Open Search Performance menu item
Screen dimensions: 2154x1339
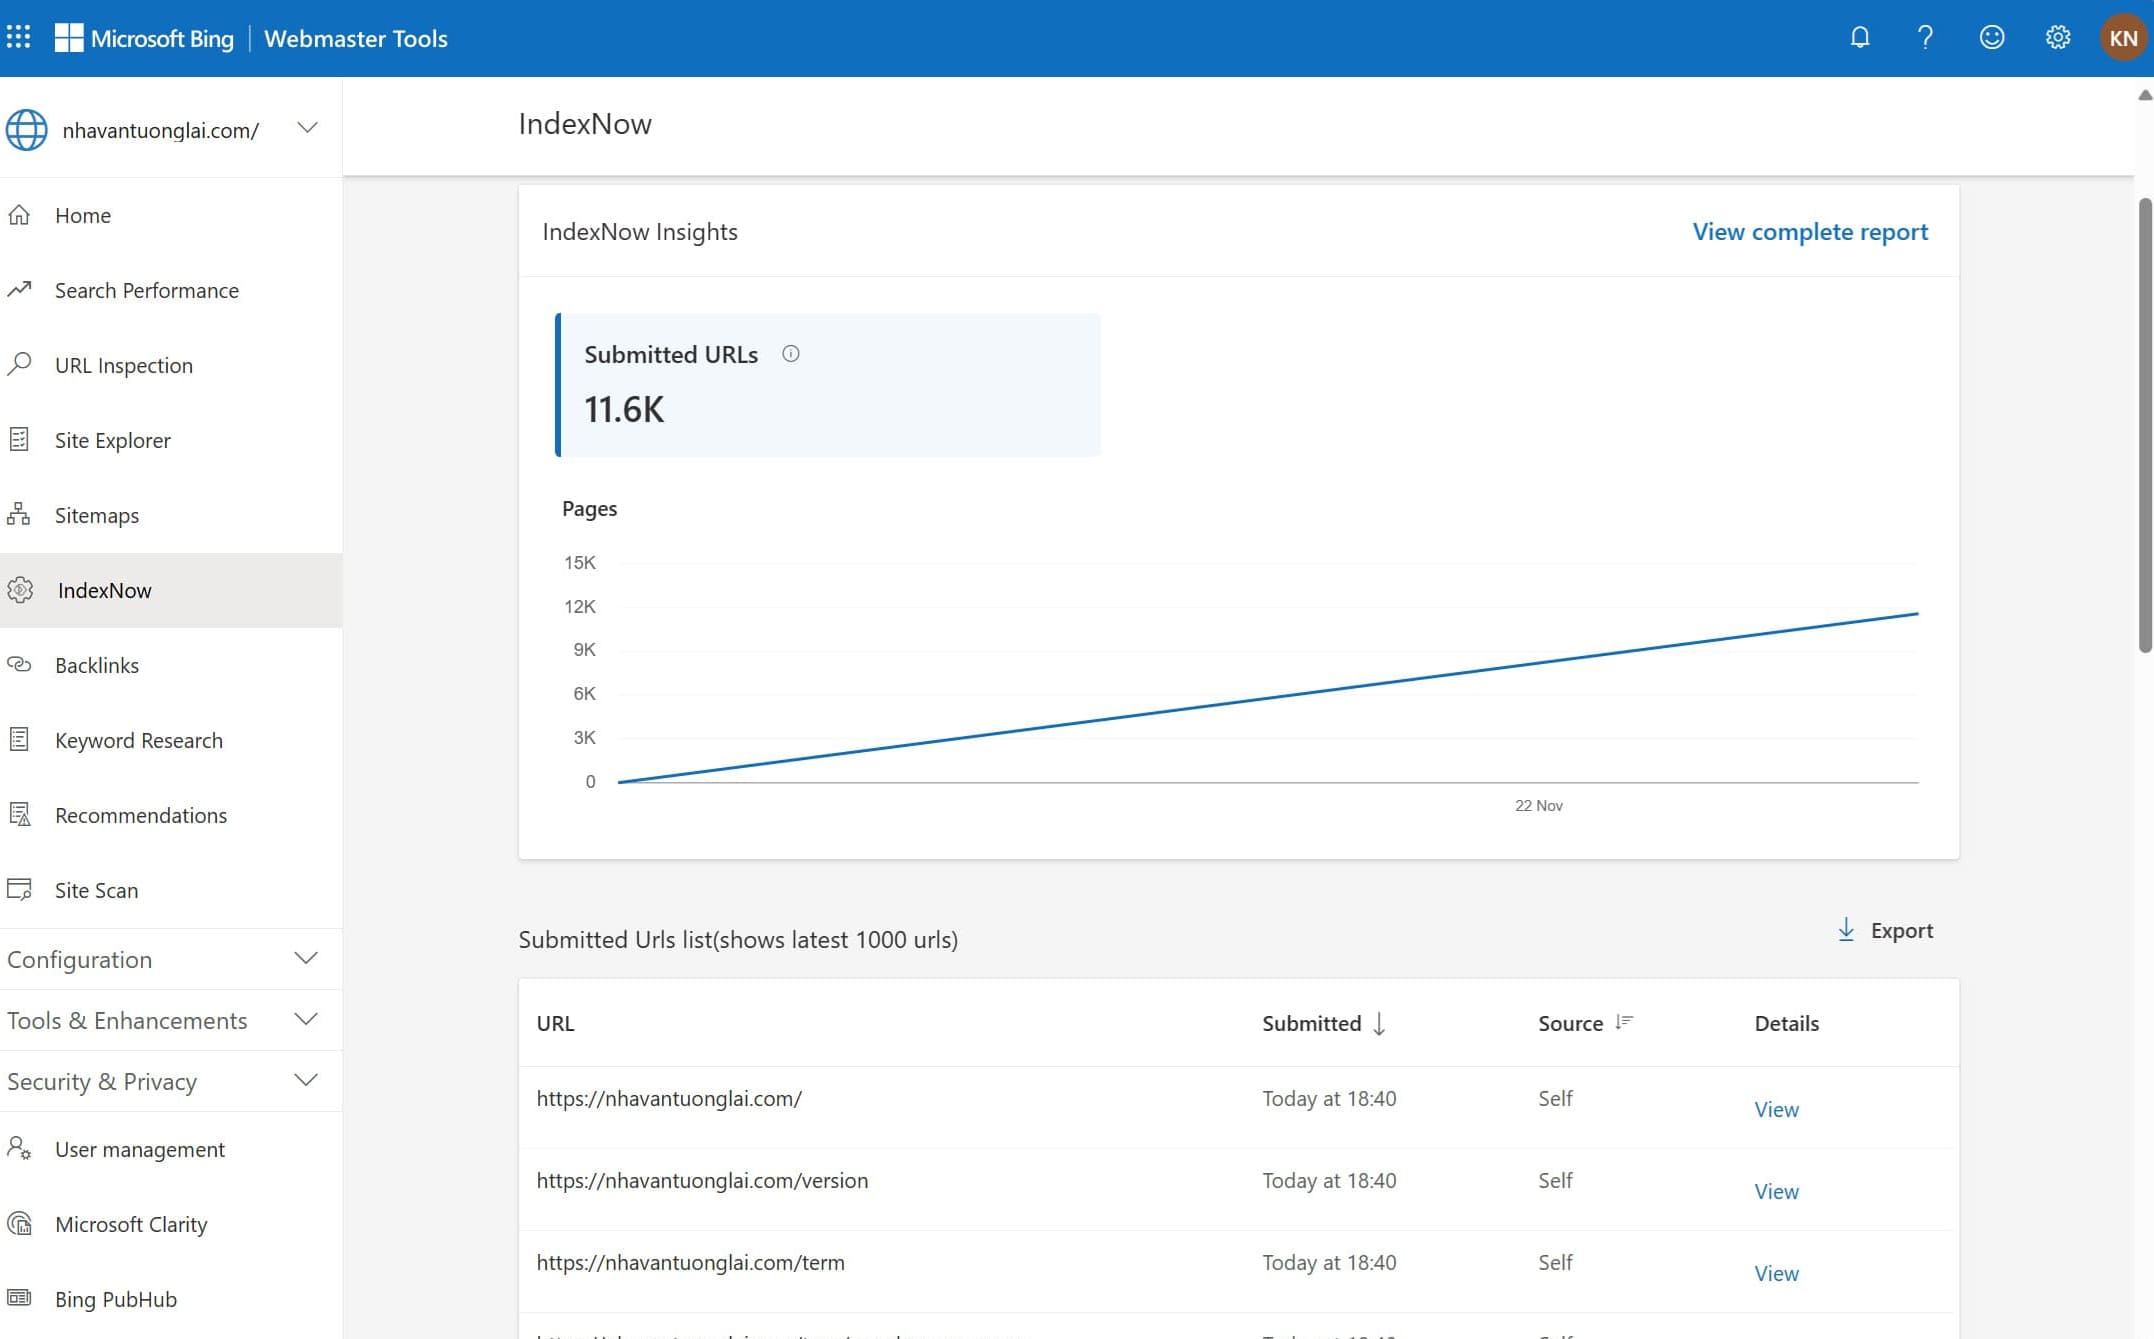171,290
